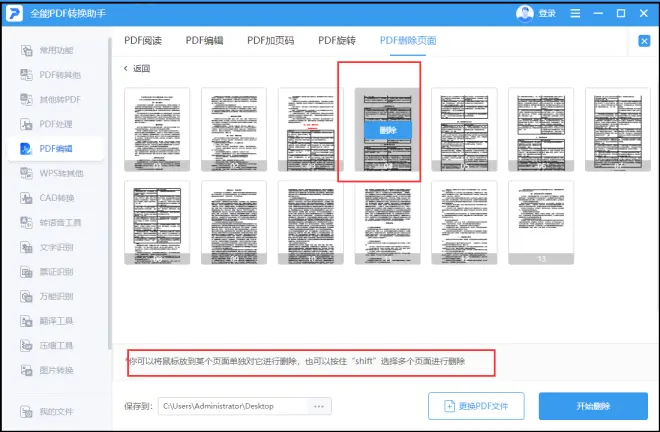The width and height of the screenshot is (660, 432).
Task: Switch to the PDF编辑 top tab
Action: click(205, 40)
